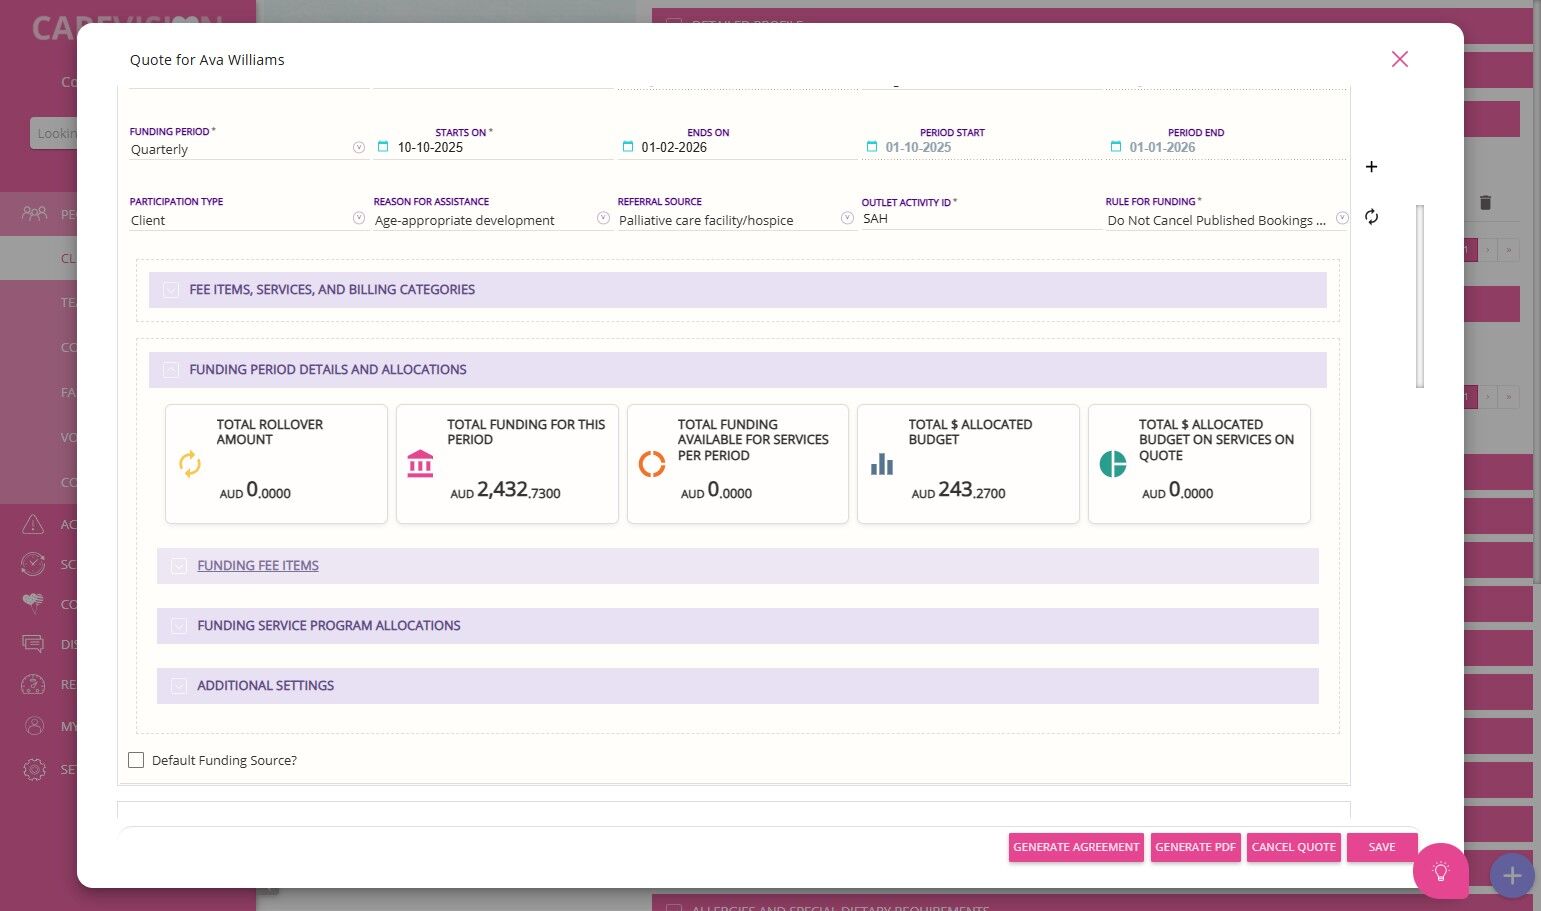Viewport: 1541px width, 911px height.
Task: Click the chat bubble icon in the sidebar
Action: [x=33, y=644]
